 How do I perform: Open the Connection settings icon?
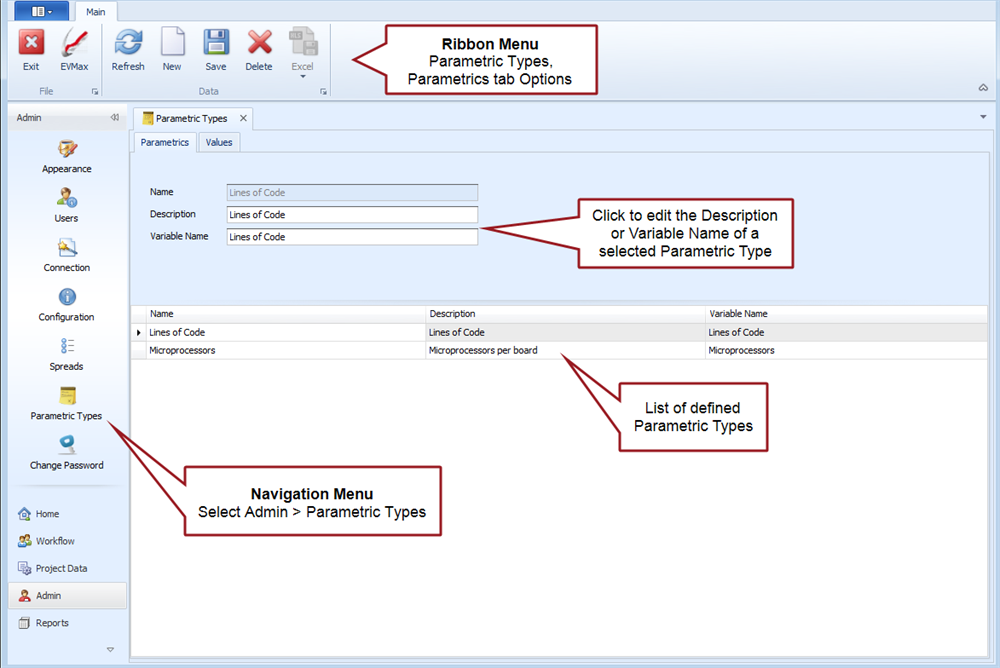[x=67, y=248]
